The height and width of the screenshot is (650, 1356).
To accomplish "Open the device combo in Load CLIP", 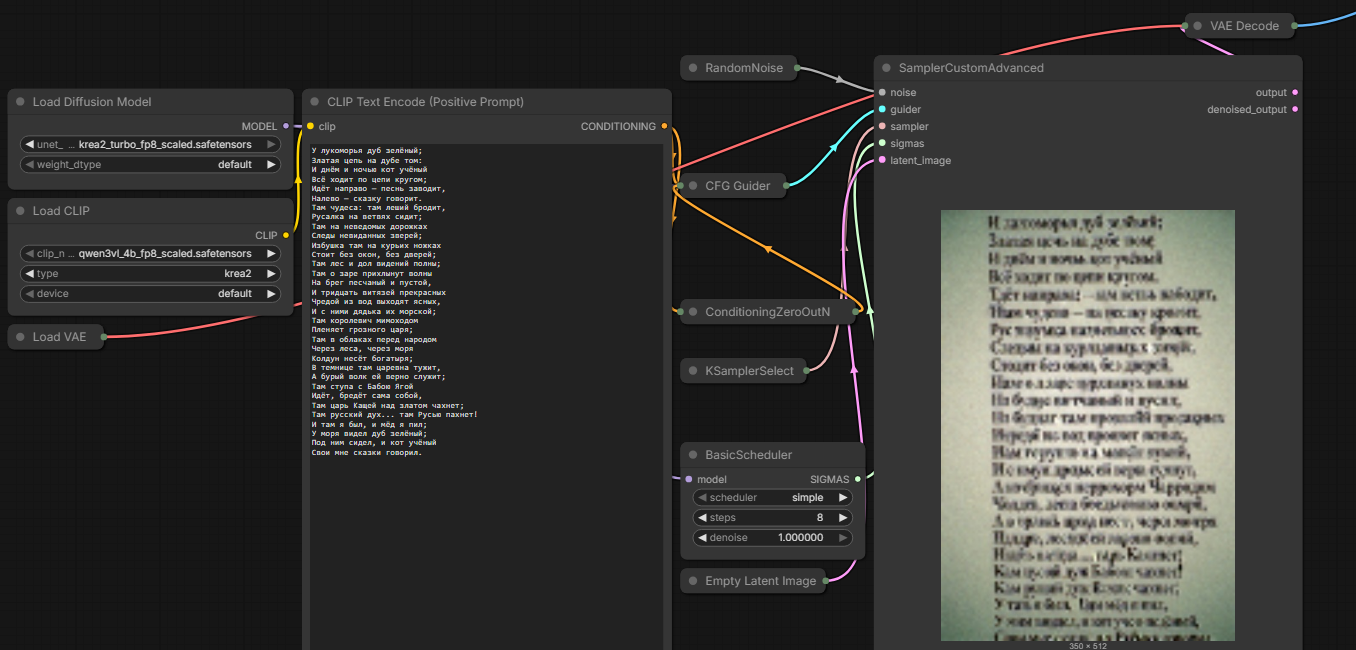I will tap(150, 293).
